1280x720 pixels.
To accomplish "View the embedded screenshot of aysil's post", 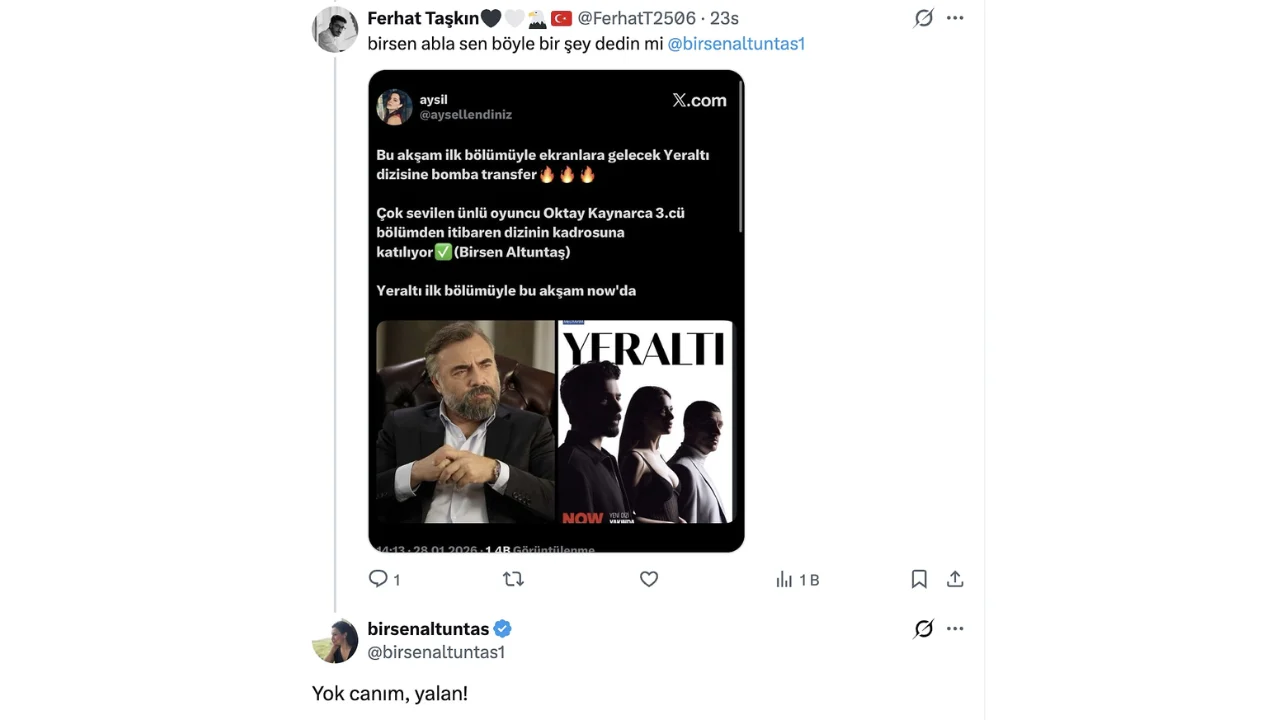I will coord(556,310).
